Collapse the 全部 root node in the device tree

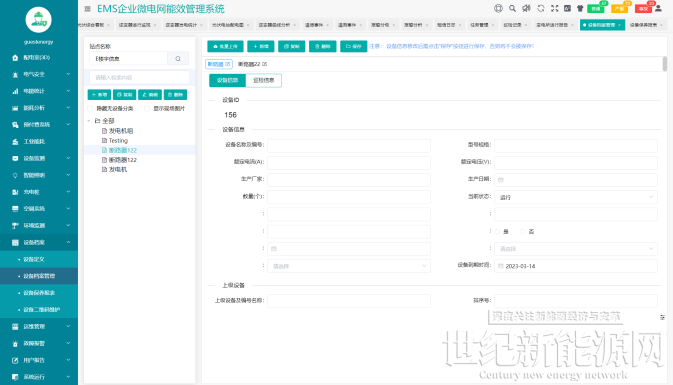tap(89, 121)
